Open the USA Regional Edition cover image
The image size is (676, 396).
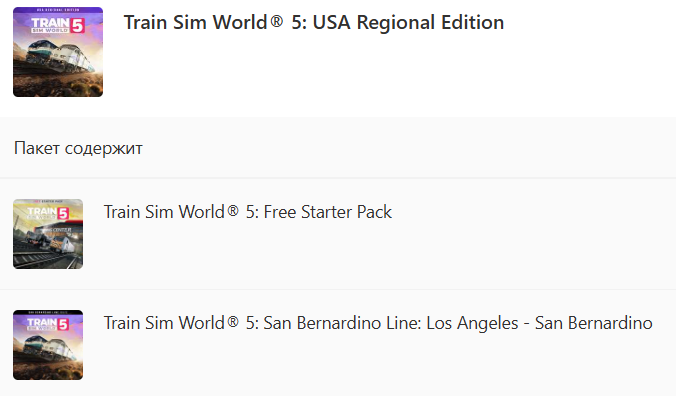point(58,52)
